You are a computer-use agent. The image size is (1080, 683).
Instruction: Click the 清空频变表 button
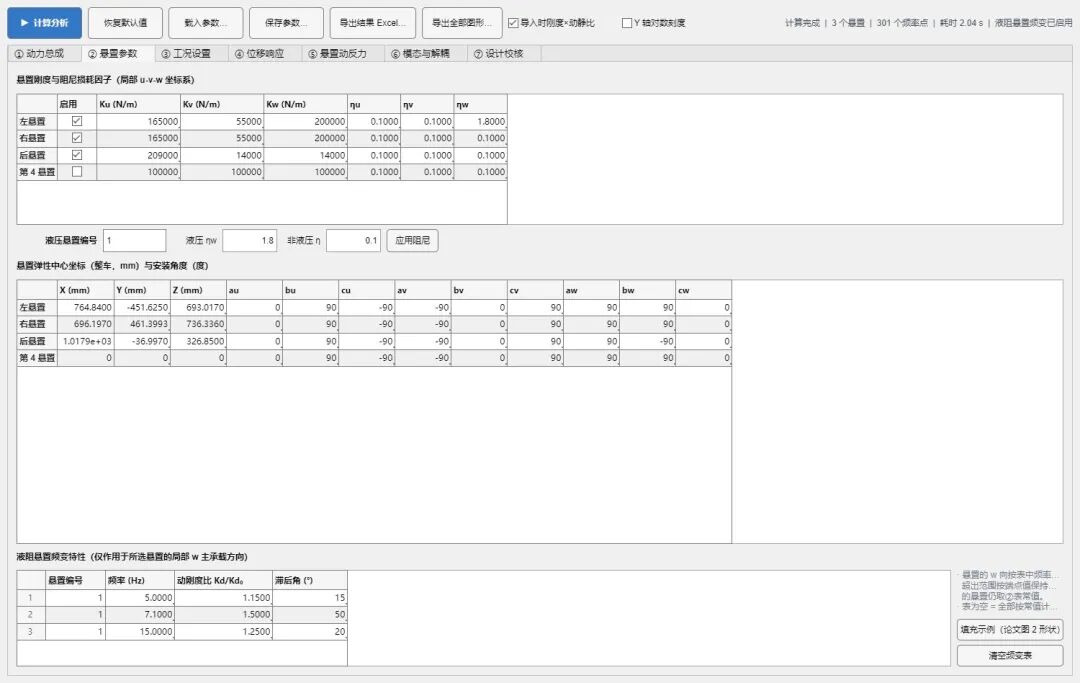click(1010, 655)
